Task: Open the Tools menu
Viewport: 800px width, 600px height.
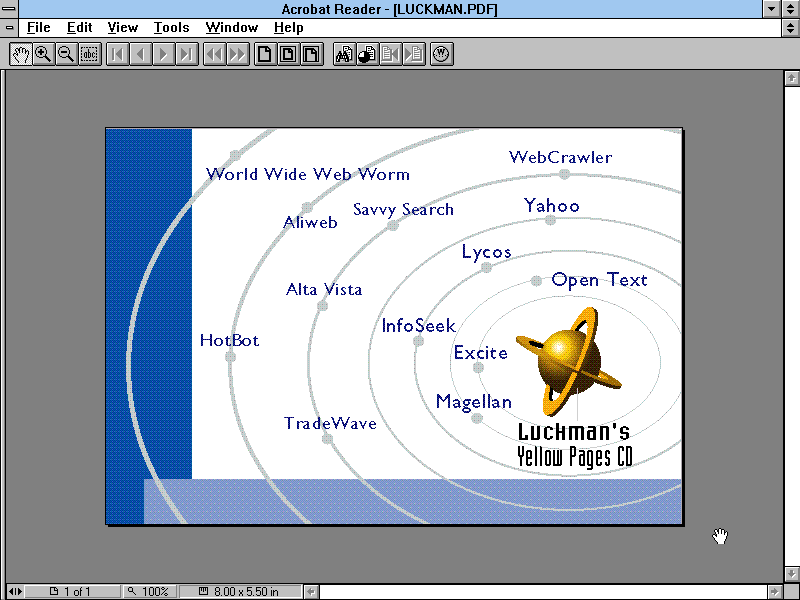Action: point(171,28)
